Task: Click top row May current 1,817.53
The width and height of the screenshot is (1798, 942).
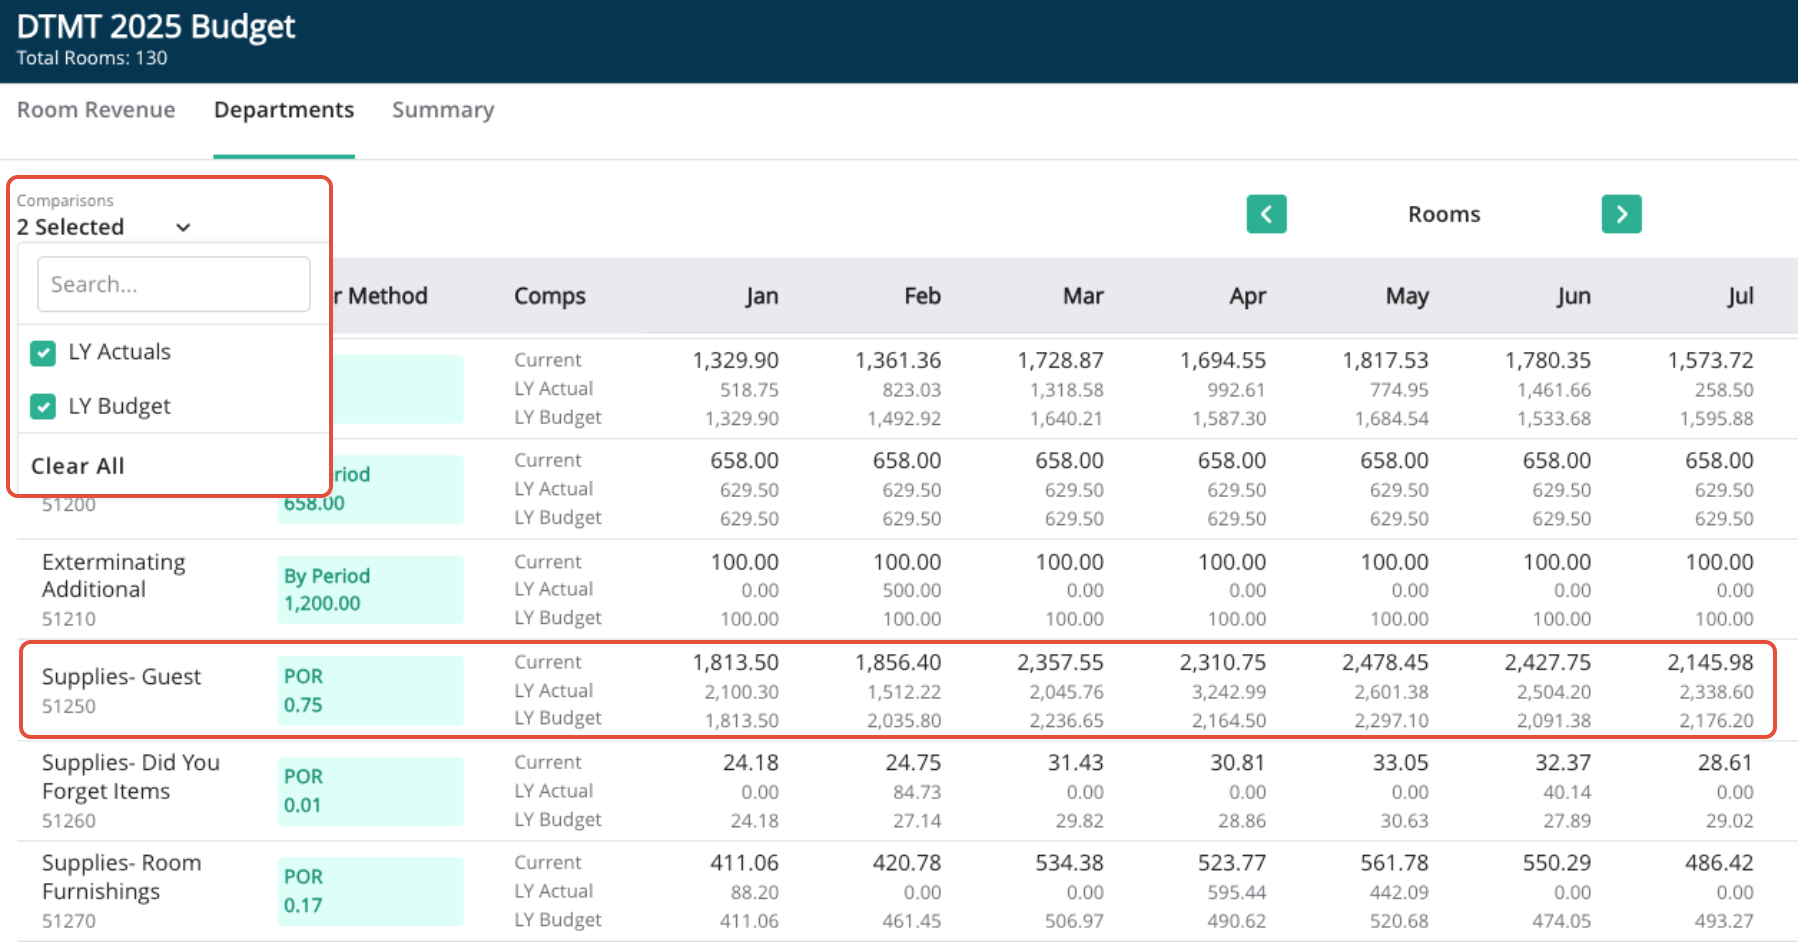Action: click(1385, 360)
